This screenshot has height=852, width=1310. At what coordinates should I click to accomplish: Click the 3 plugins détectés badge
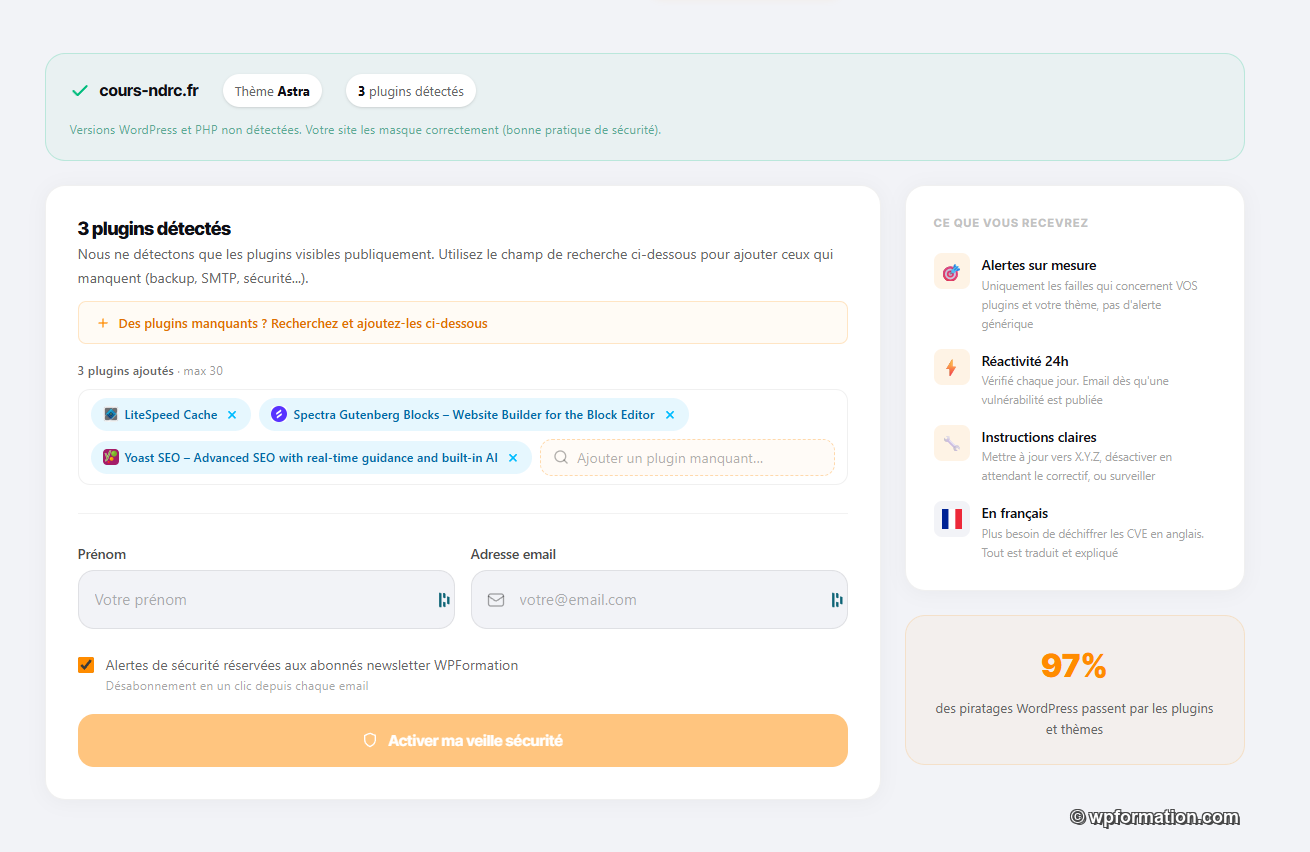click(411, 91)
